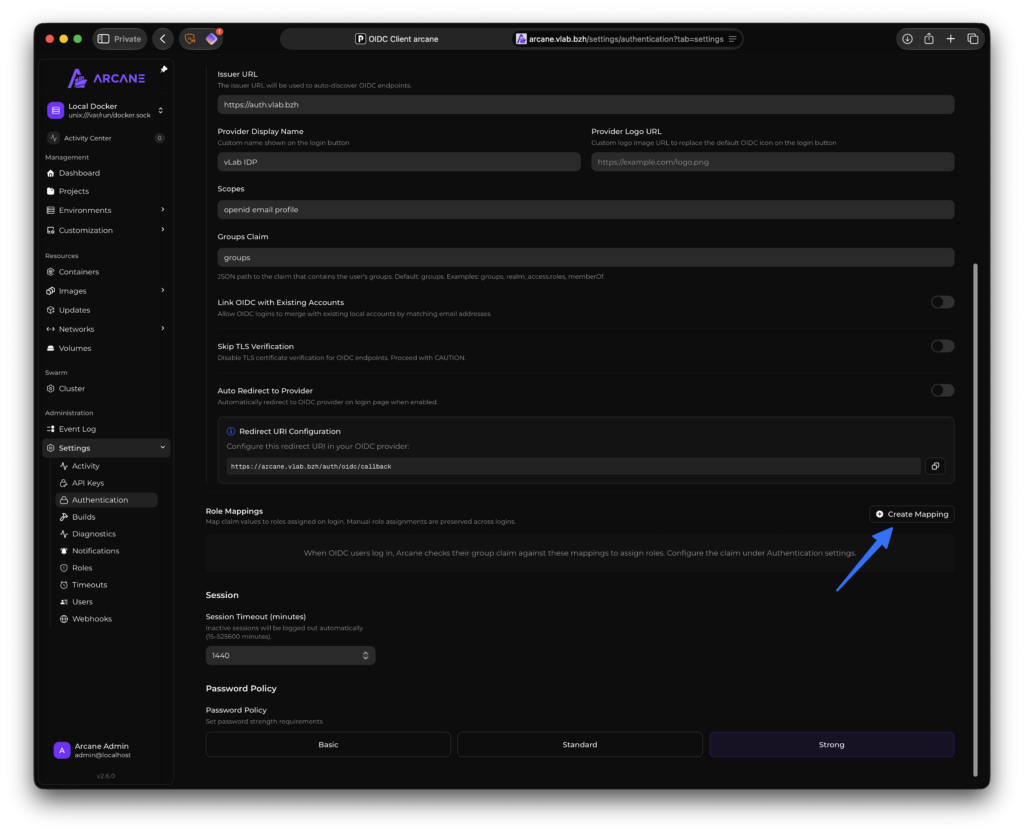This screenshot has width=1024, height=834.
Task: Click the page vertical scrollbar
Action: coord(976,519)
